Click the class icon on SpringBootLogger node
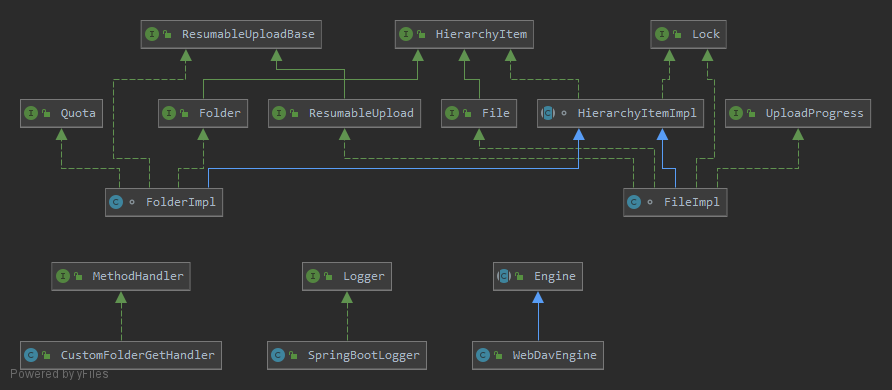Image resolution: width=892 pixels, height=390 pixels. click(x=278, y=355)
